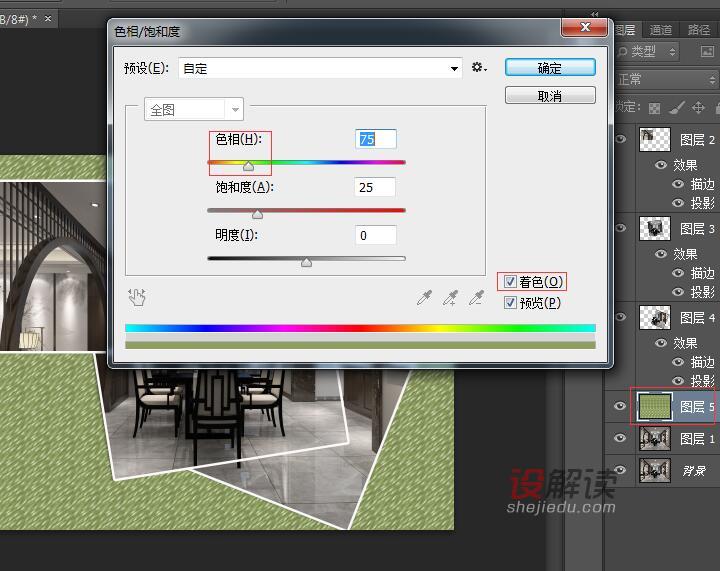
Task: Click the lock position move icon
Action: tap(698, 107)
